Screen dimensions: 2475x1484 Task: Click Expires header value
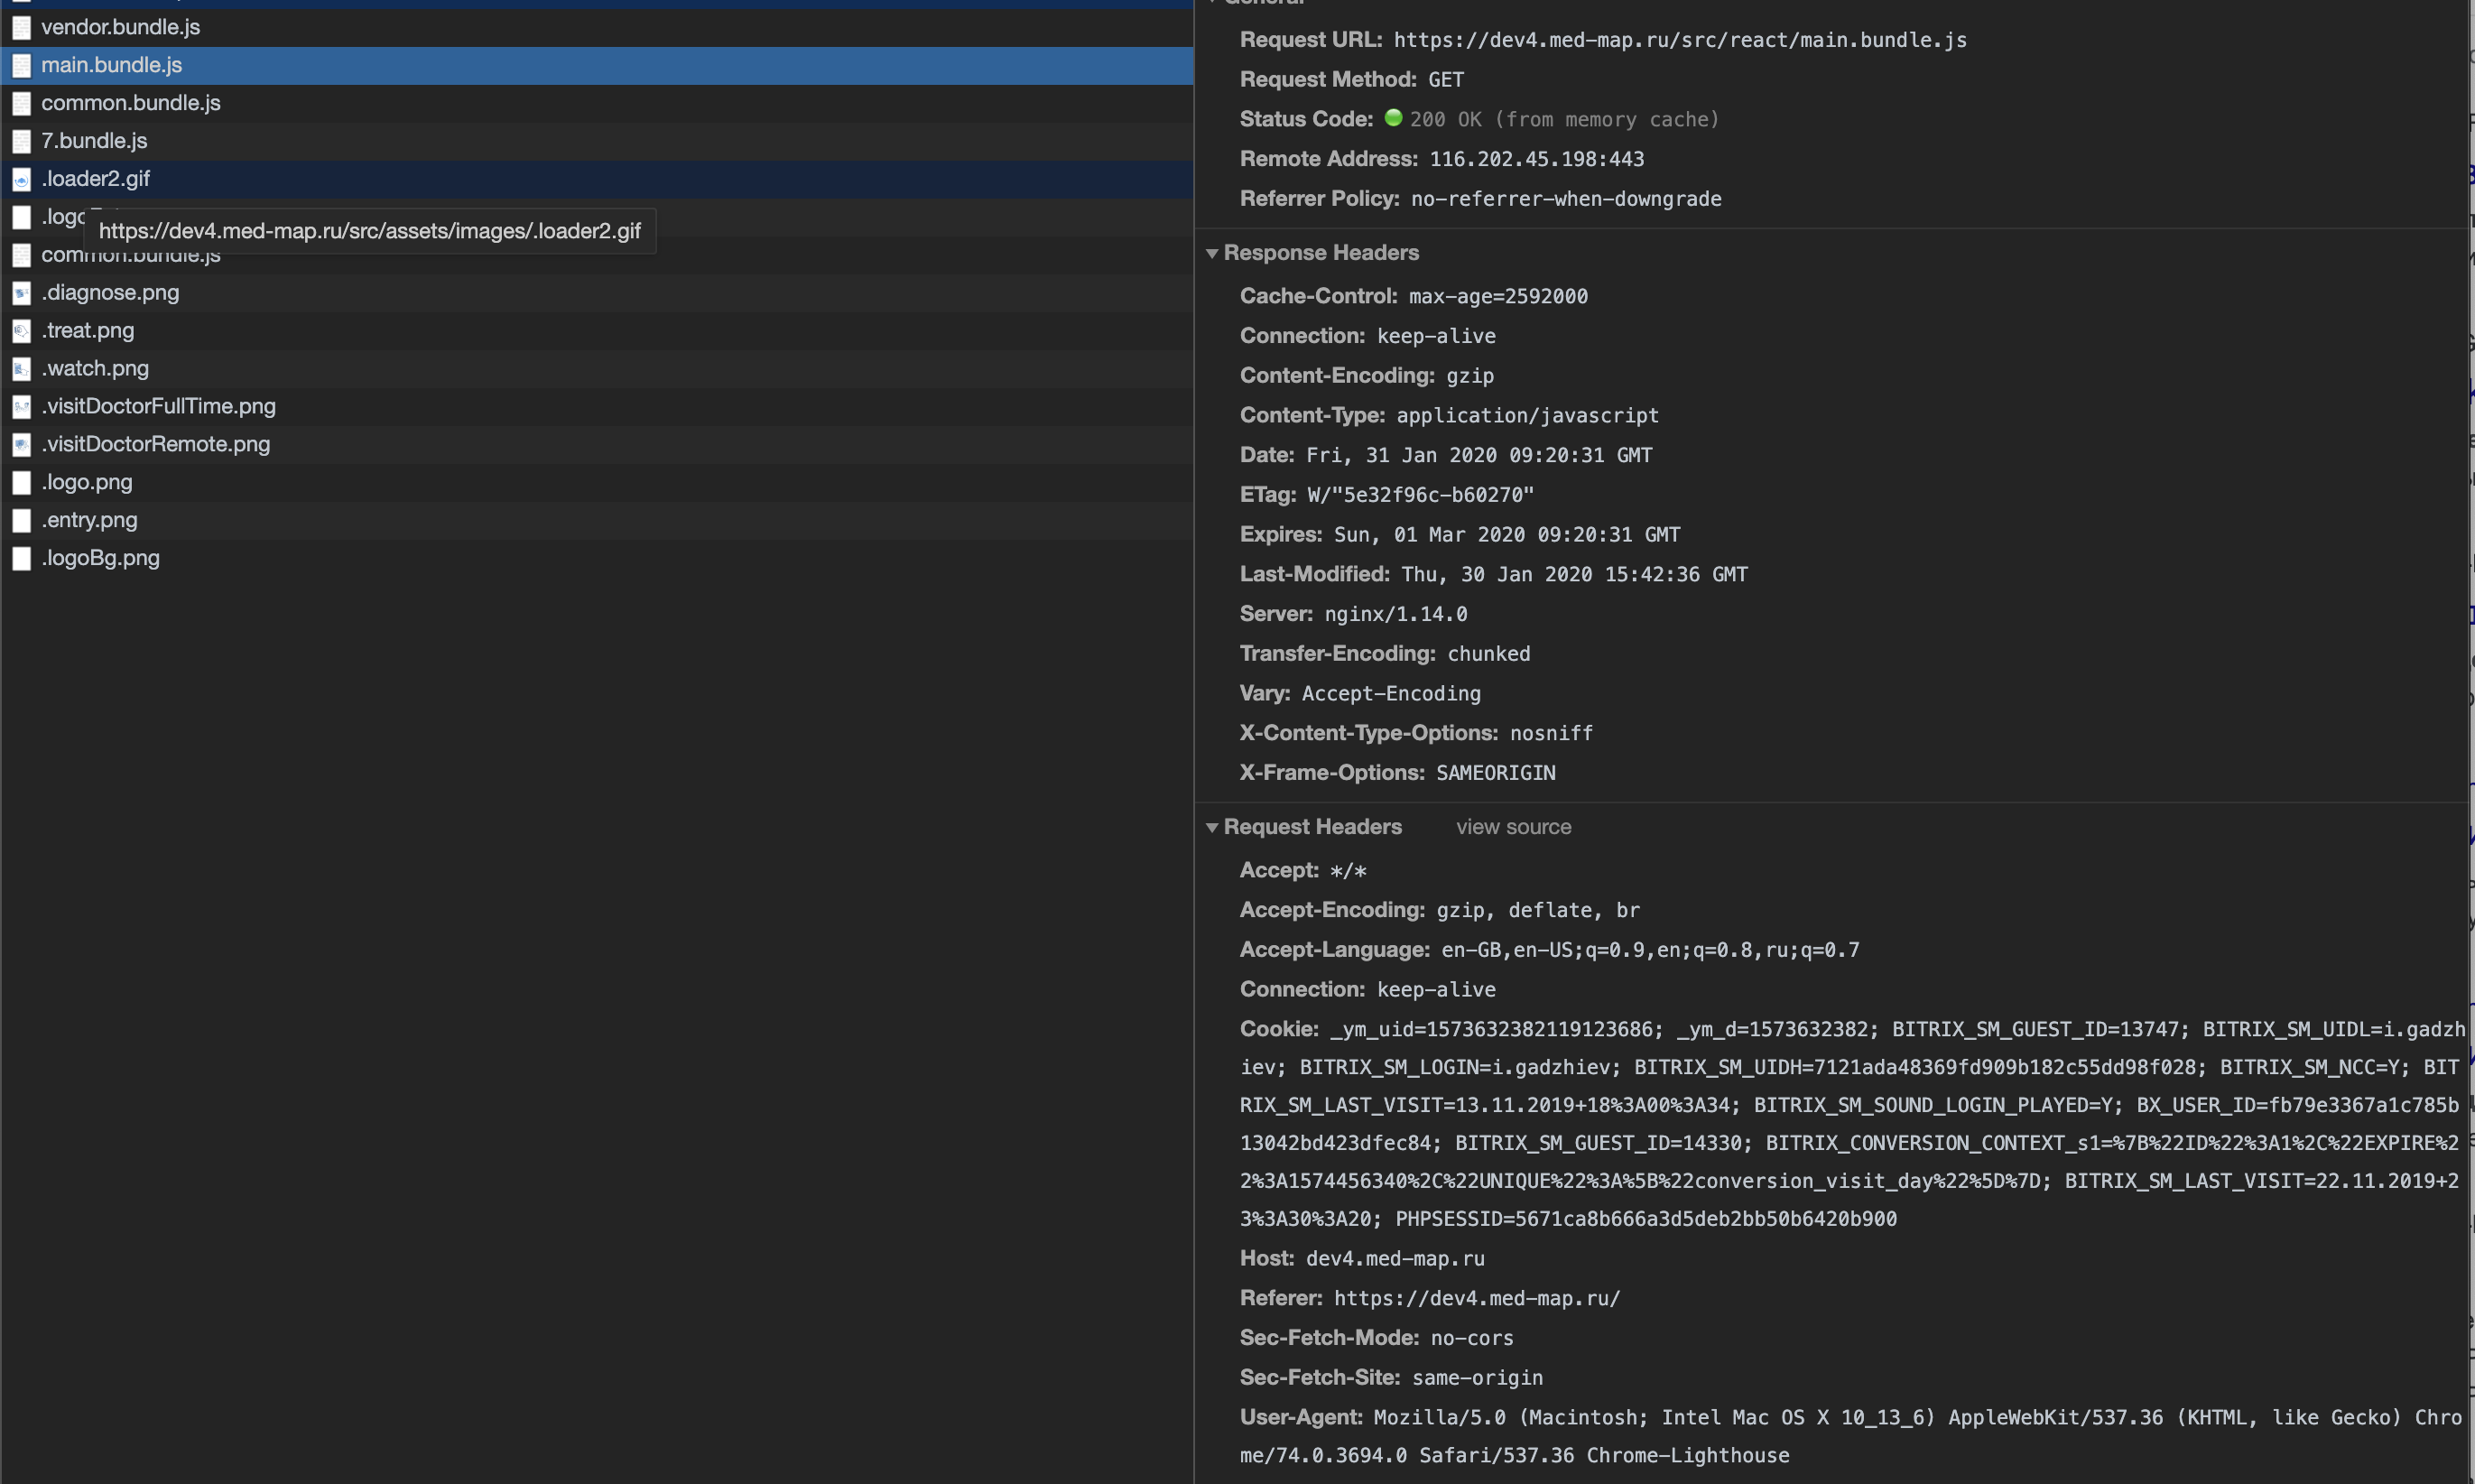pyautogui.click(x=1507, y=535)
